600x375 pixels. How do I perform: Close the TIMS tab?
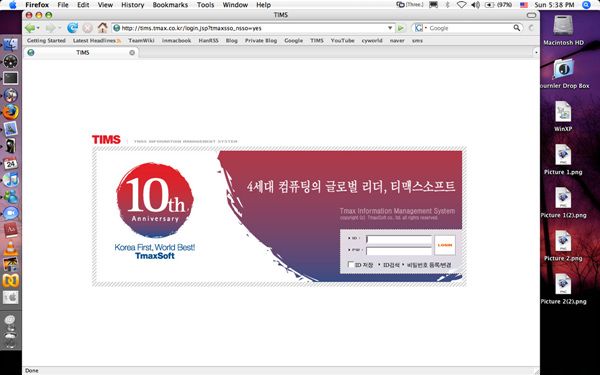132,52
